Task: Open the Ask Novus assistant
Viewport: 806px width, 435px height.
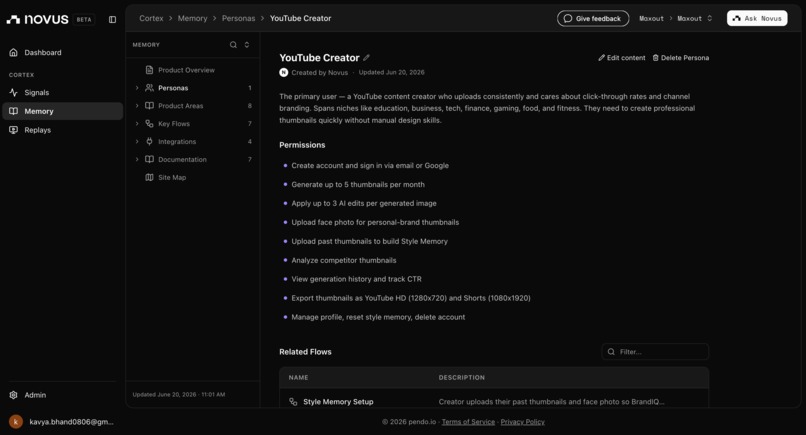Action: pos(757,19)
